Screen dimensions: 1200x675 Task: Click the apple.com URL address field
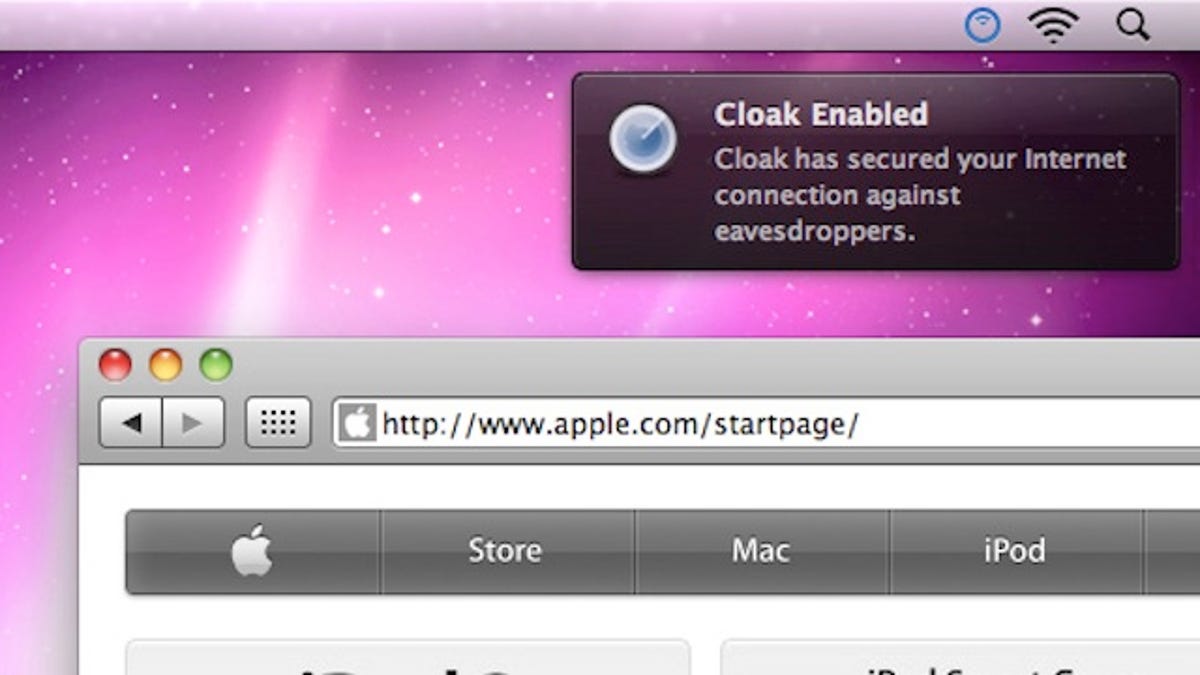pos(766,424)
